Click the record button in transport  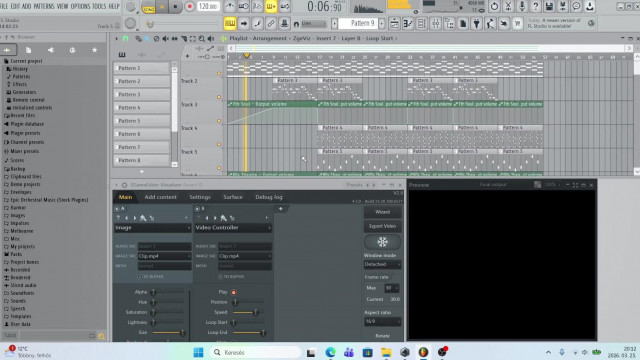click(189, 7)
